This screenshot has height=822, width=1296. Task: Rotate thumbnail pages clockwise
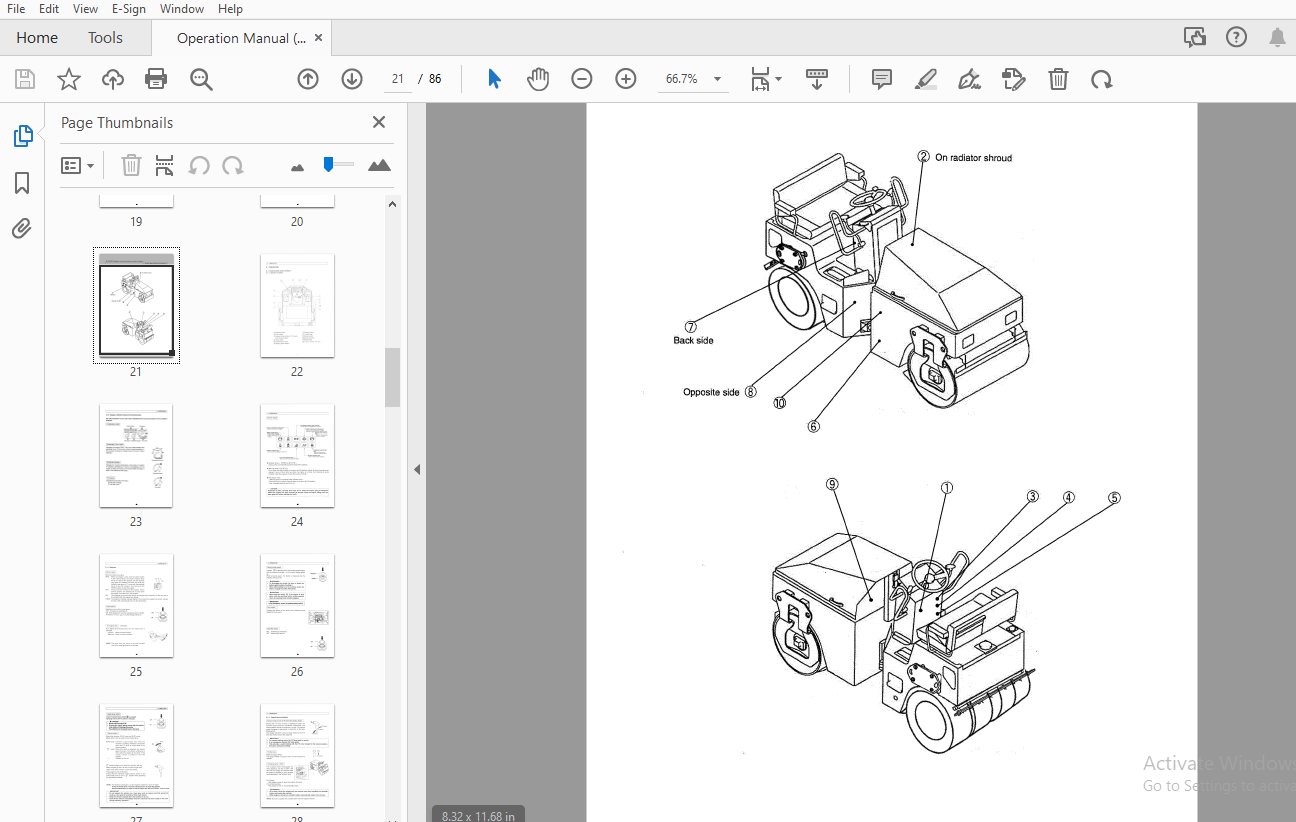(233, 165)
